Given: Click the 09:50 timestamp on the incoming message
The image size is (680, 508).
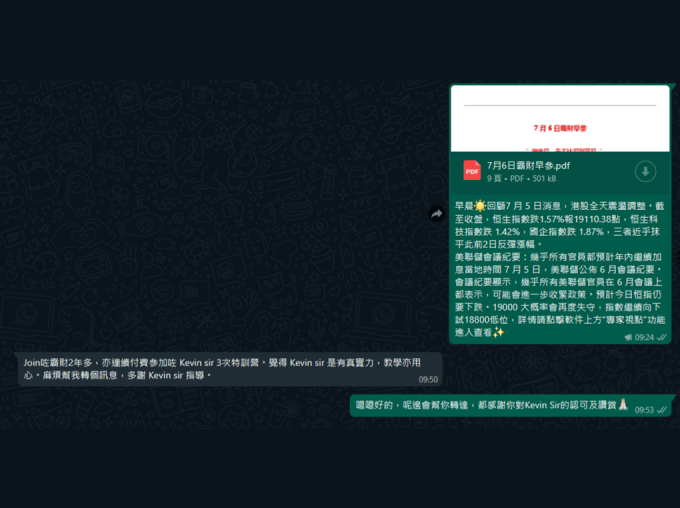Looking at the screenshot, I should 427,380.
